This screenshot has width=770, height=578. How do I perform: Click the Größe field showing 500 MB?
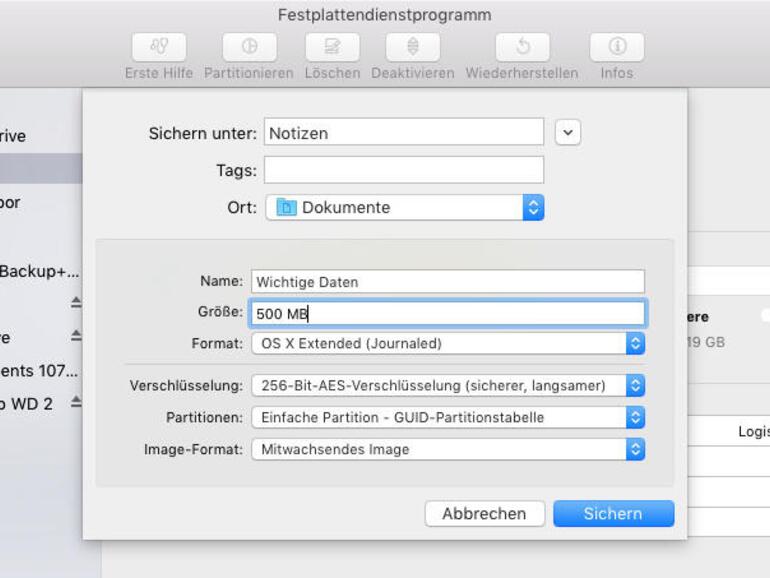pos(448,313)
